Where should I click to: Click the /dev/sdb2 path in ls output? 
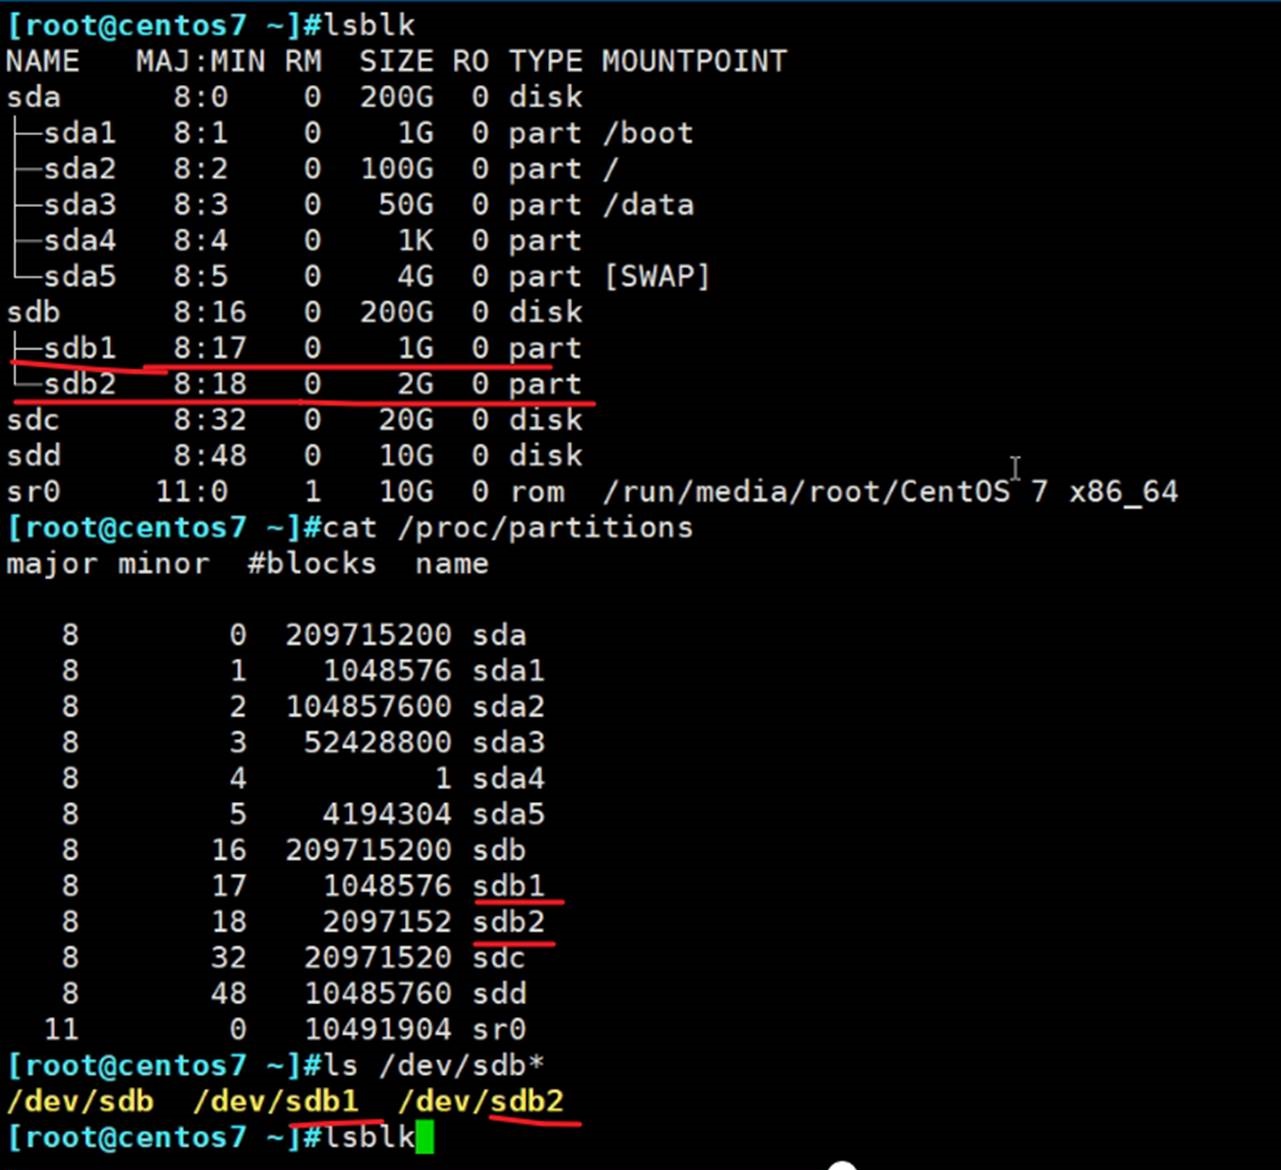click(481, 1101)
